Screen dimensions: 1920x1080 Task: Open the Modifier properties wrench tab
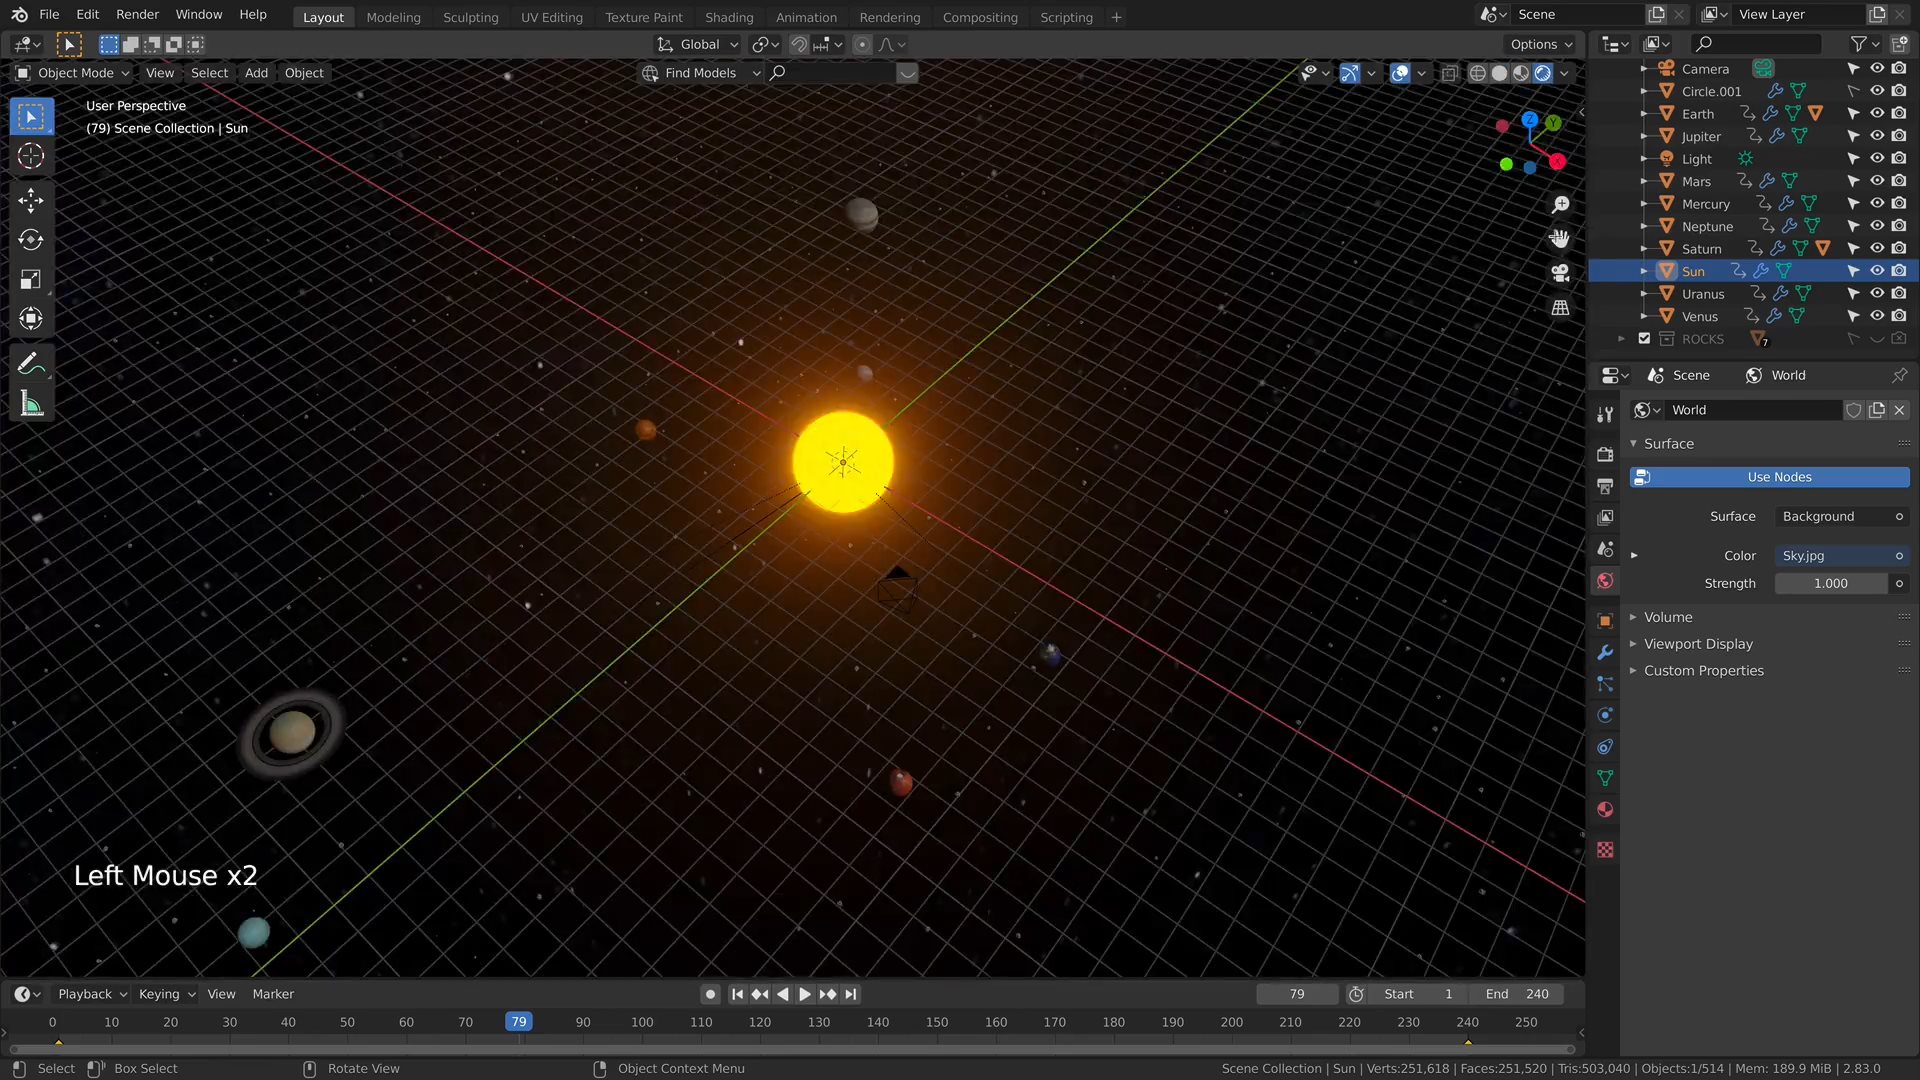[1605, 652]
